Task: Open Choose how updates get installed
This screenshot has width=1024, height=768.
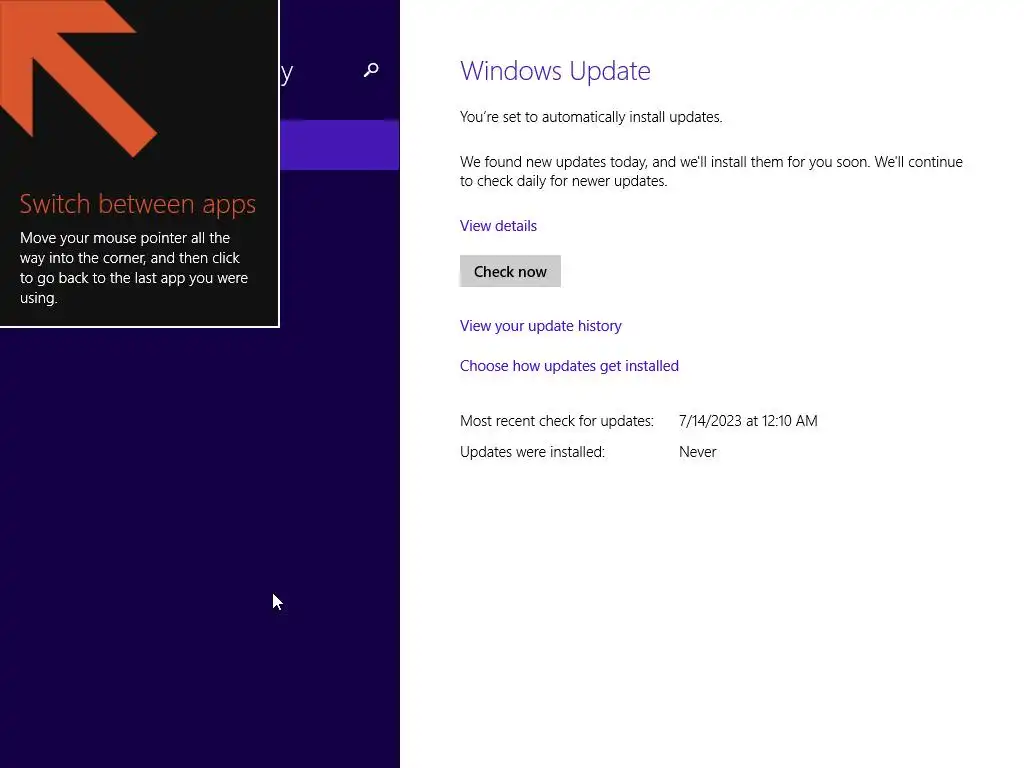Action: point(569,366)
